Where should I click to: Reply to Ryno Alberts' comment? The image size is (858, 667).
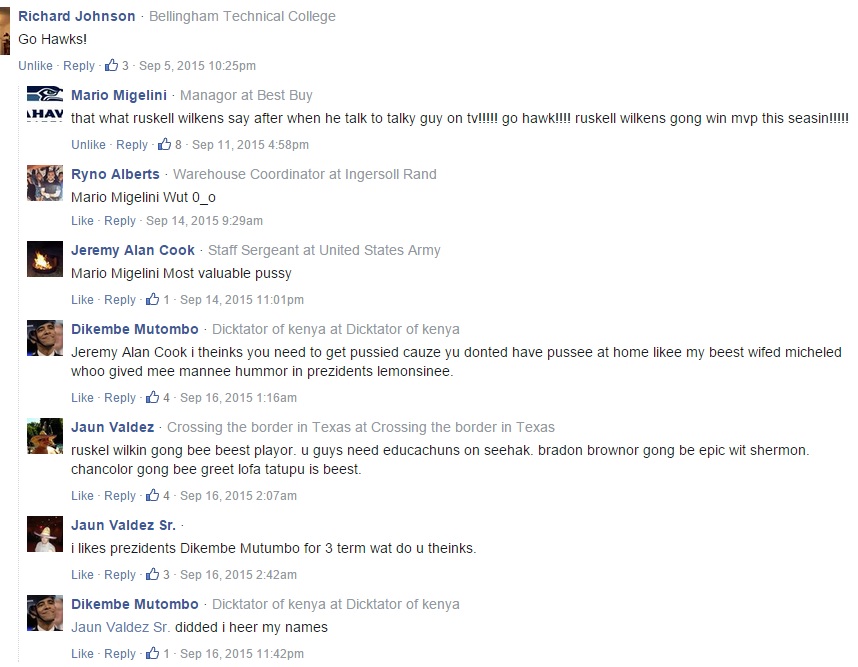click(x=120, y=221)
